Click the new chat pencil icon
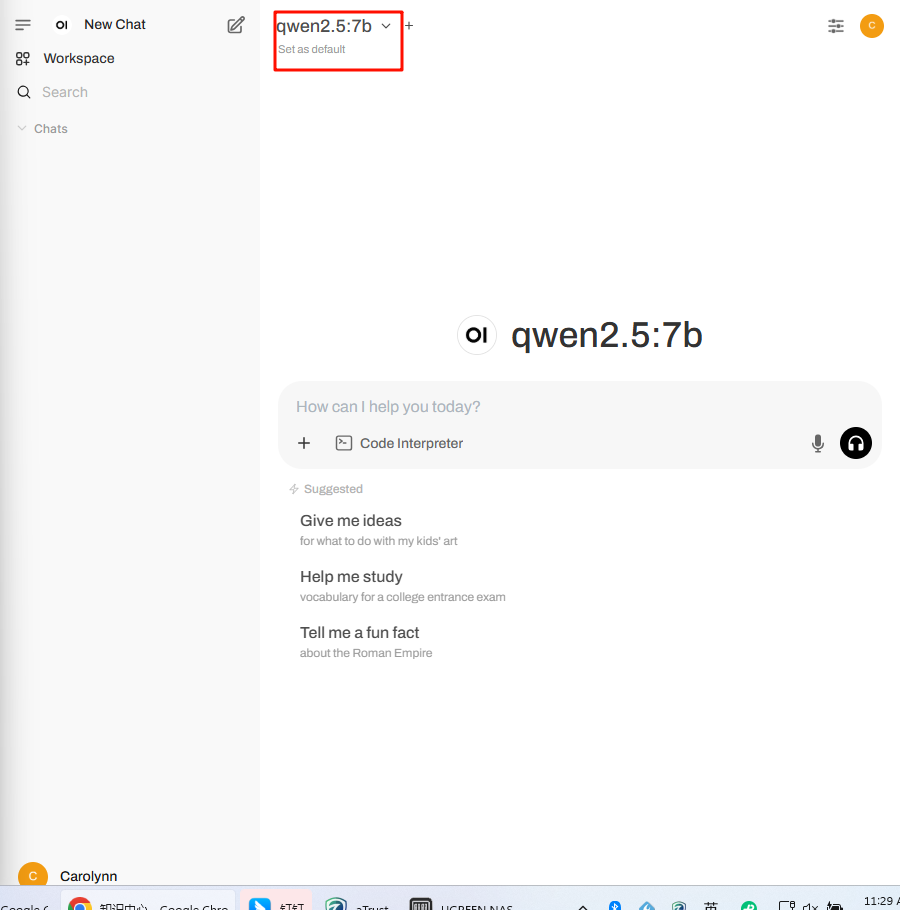 pos(236,25)
